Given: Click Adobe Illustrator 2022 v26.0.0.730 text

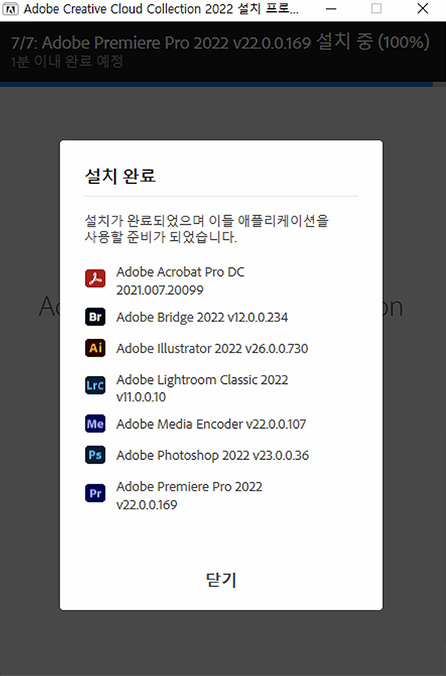Looking at the screenshot, I should [x=212, y=348].
